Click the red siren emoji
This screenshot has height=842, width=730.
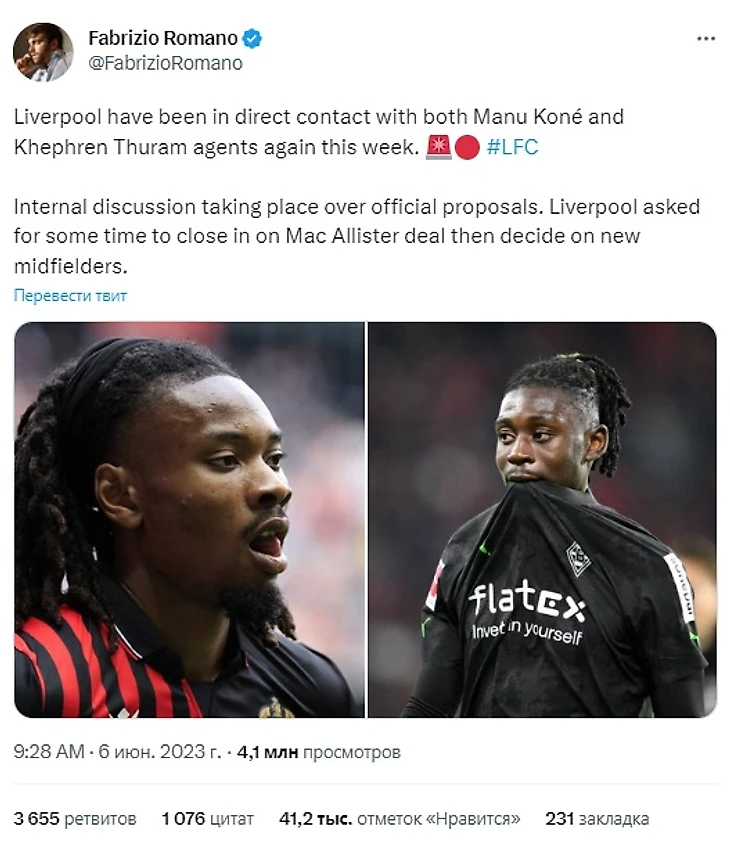pyautogui.click(x=438, y=147)
